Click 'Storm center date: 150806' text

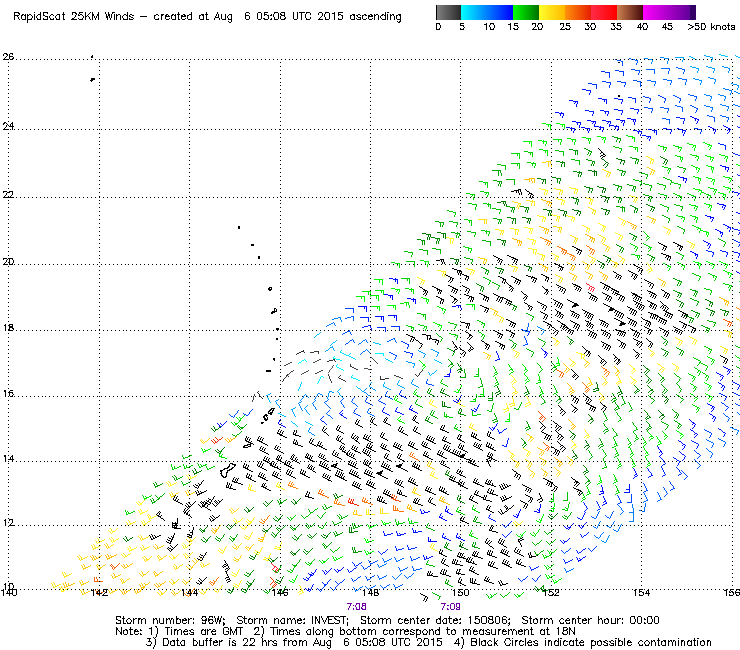coord(435,620)
